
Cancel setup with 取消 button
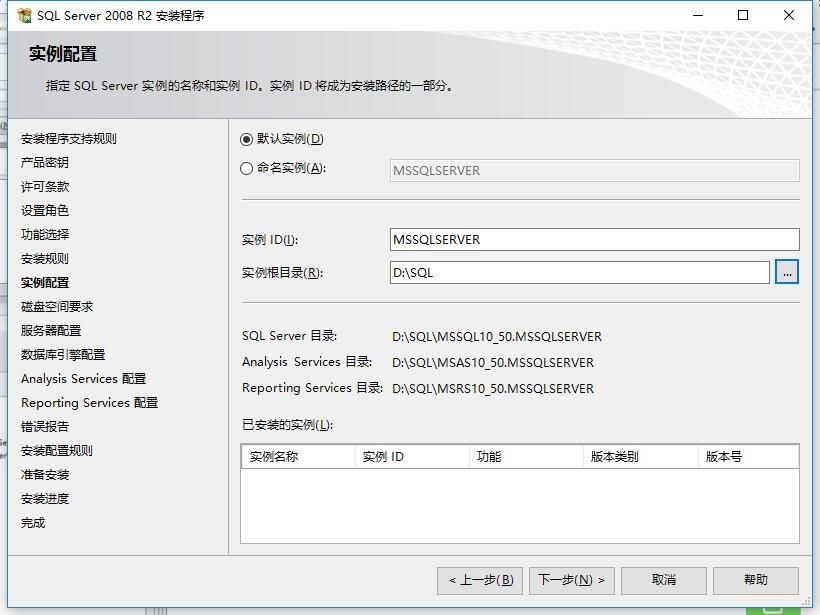(x=664, y=580)
